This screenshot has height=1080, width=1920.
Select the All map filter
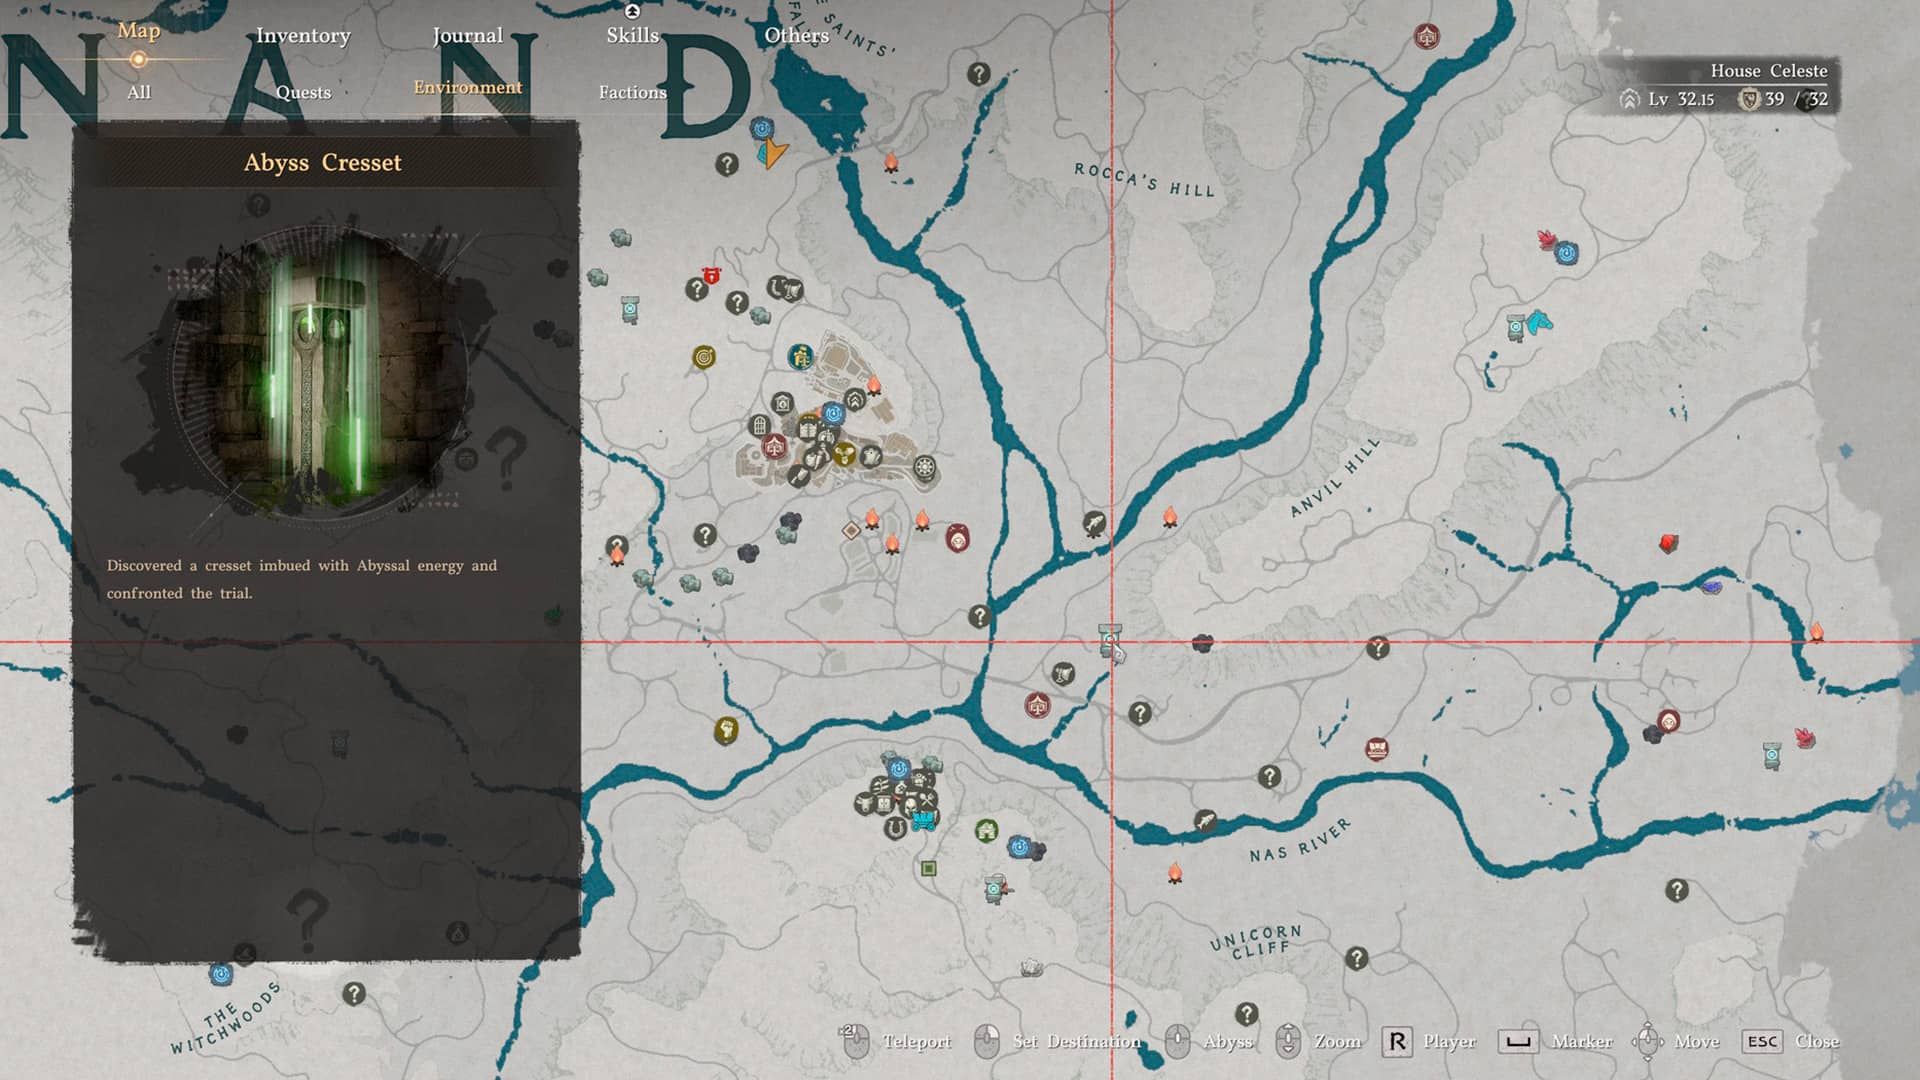139,92
